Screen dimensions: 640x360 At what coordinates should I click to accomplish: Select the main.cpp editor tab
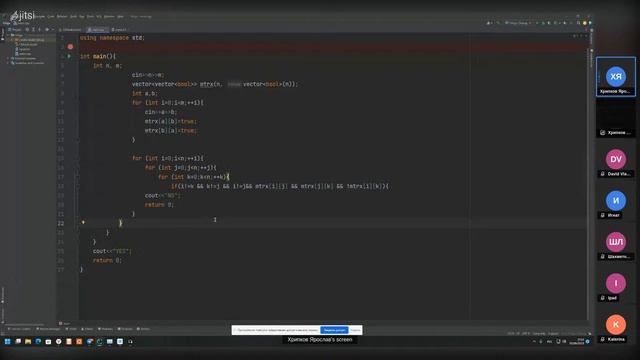pos(97,30)
